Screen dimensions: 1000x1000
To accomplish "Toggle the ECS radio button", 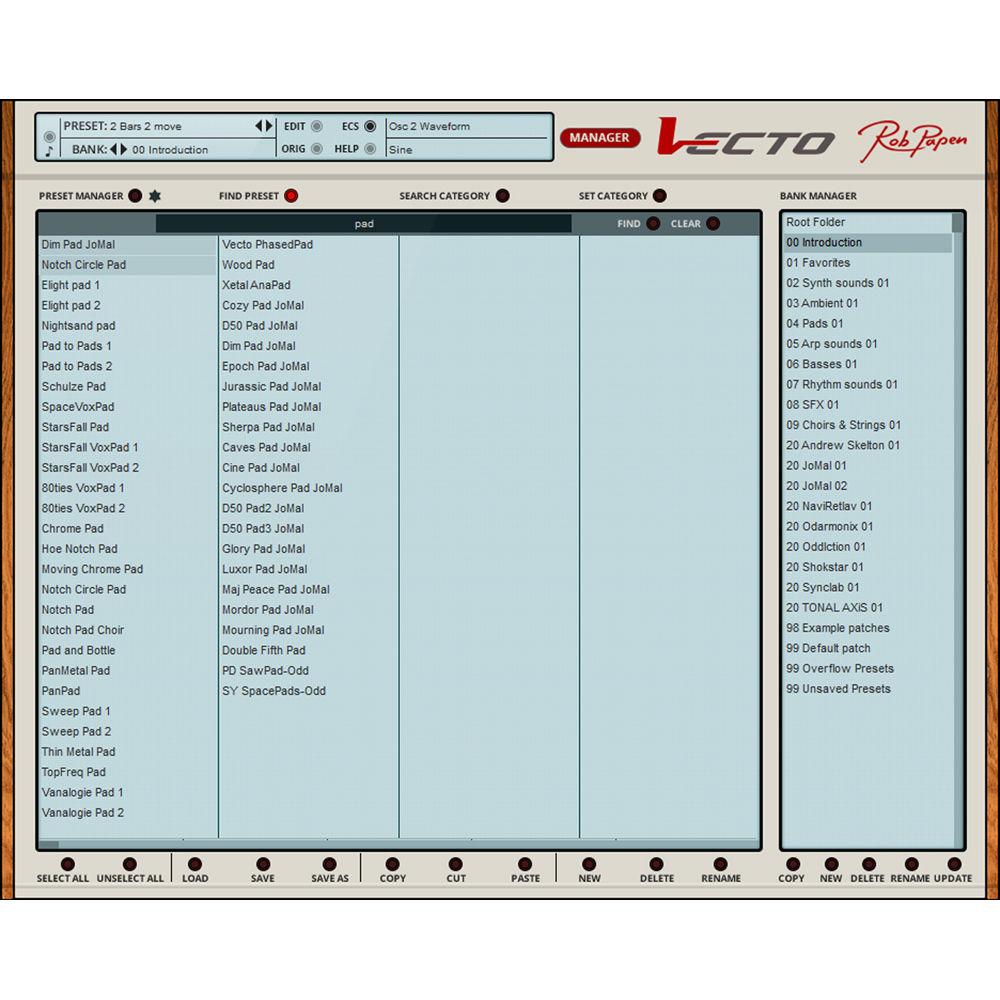I will pyautogui.click(x=370, y=127).
